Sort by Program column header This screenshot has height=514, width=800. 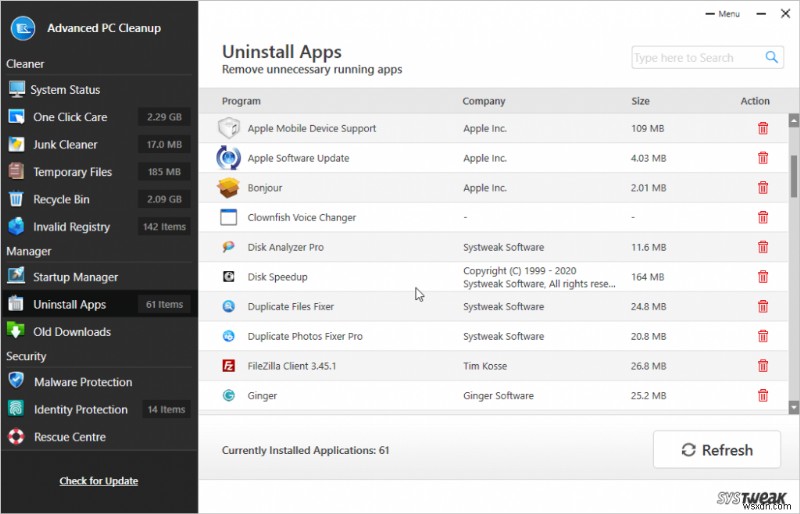[241, 101]
